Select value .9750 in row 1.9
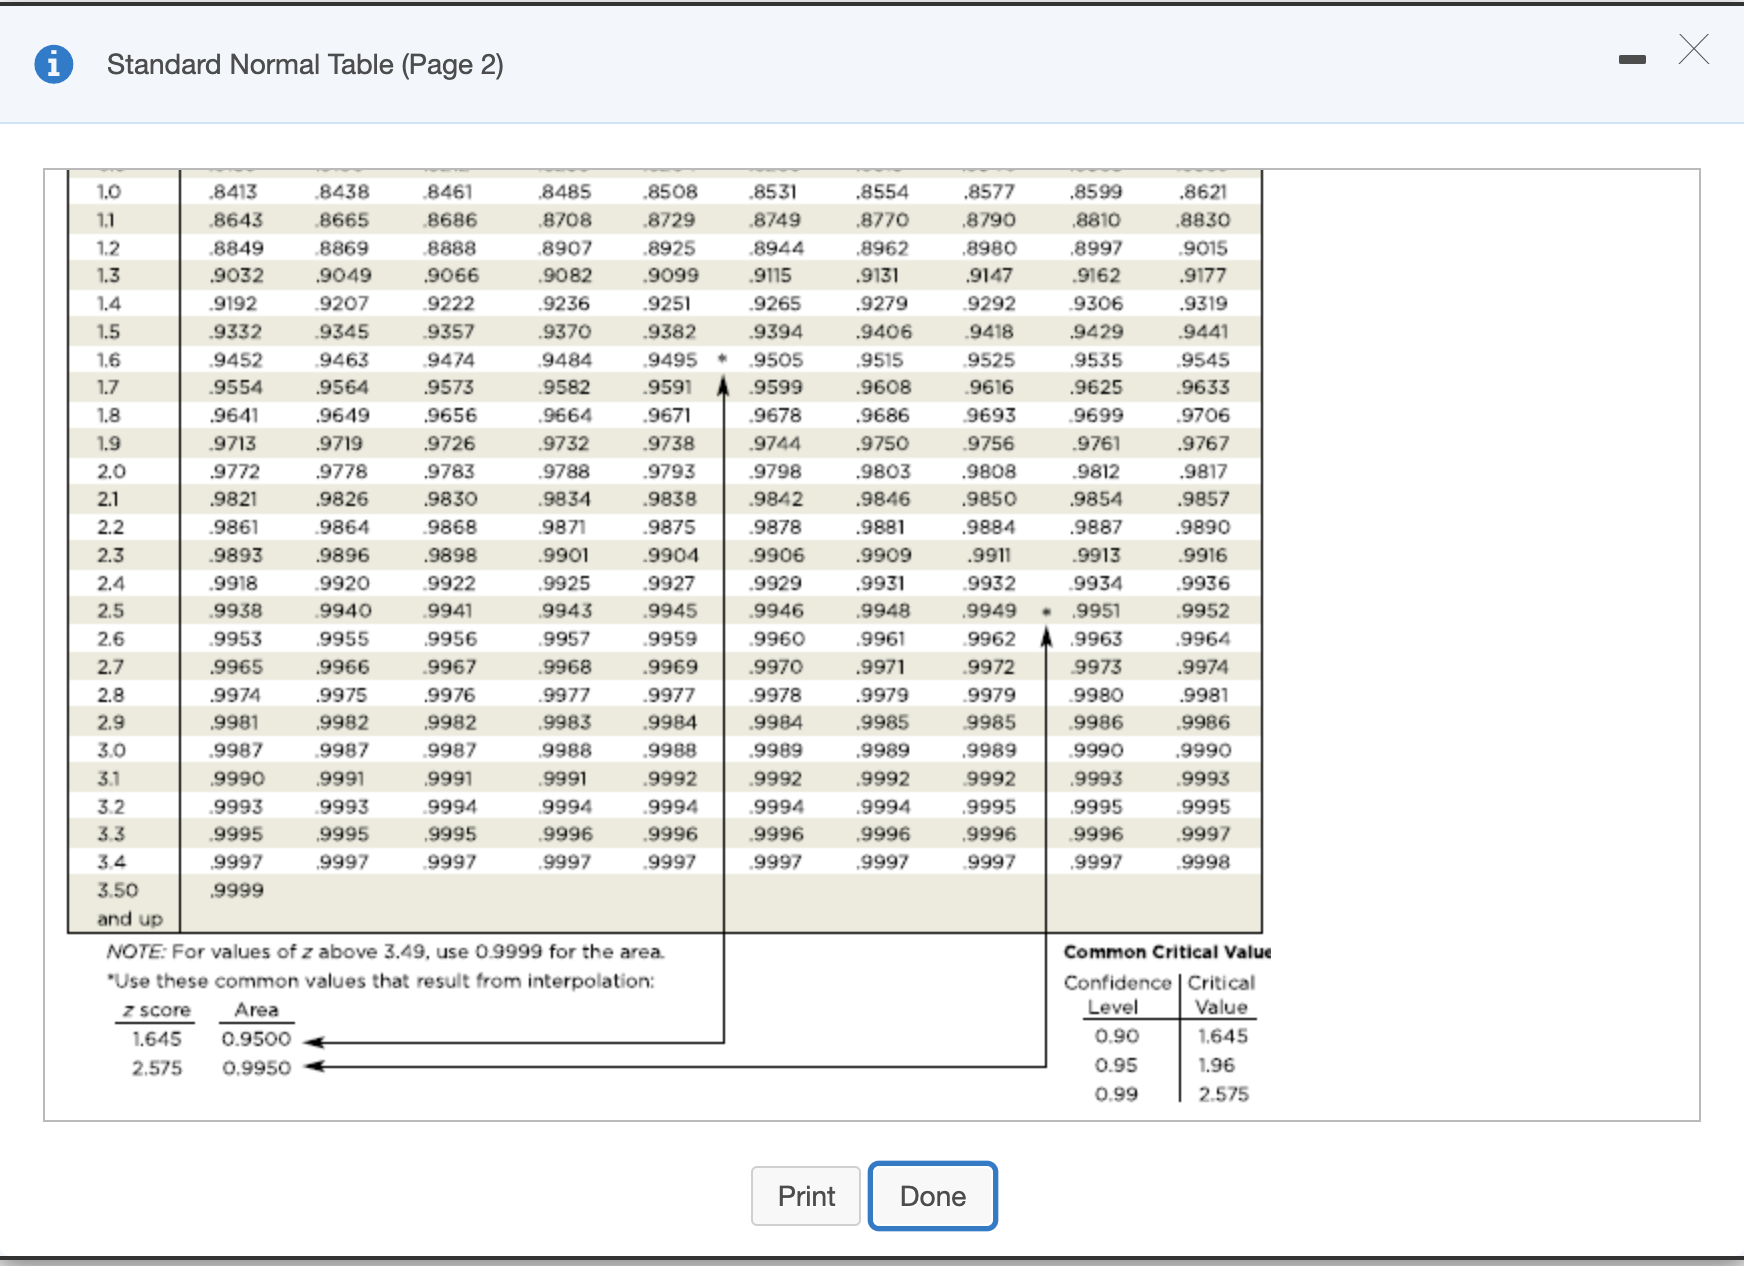The height and width of the screenshot is (1266, 1744). click(883, 444)
